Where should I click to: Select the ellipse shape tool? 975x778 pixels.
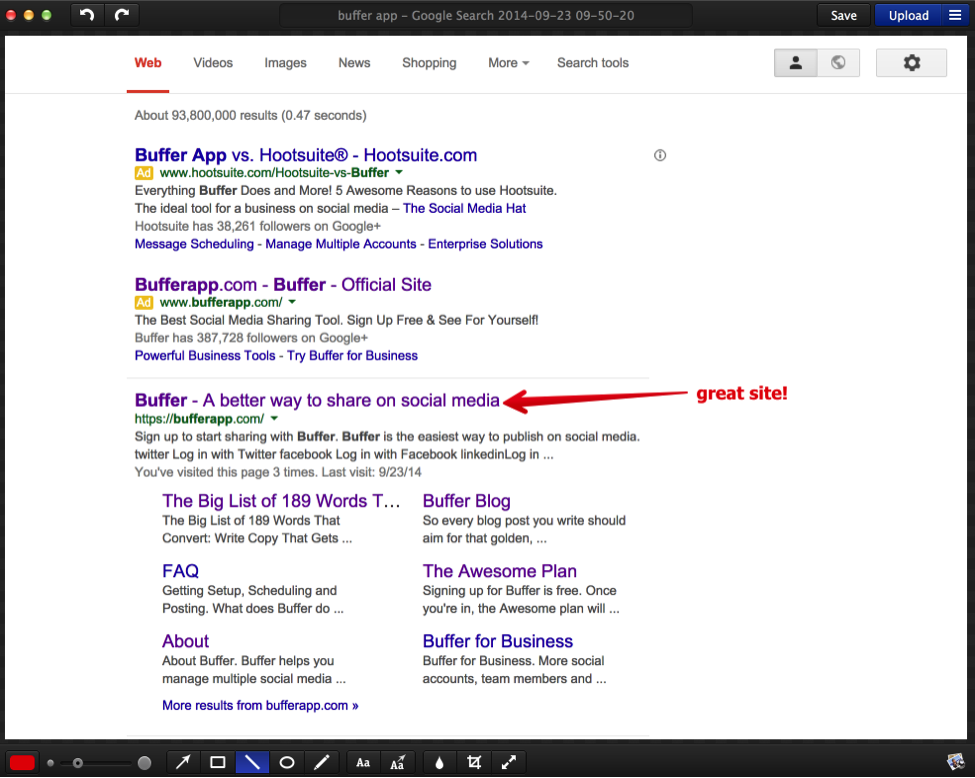[x=287, y=762]
